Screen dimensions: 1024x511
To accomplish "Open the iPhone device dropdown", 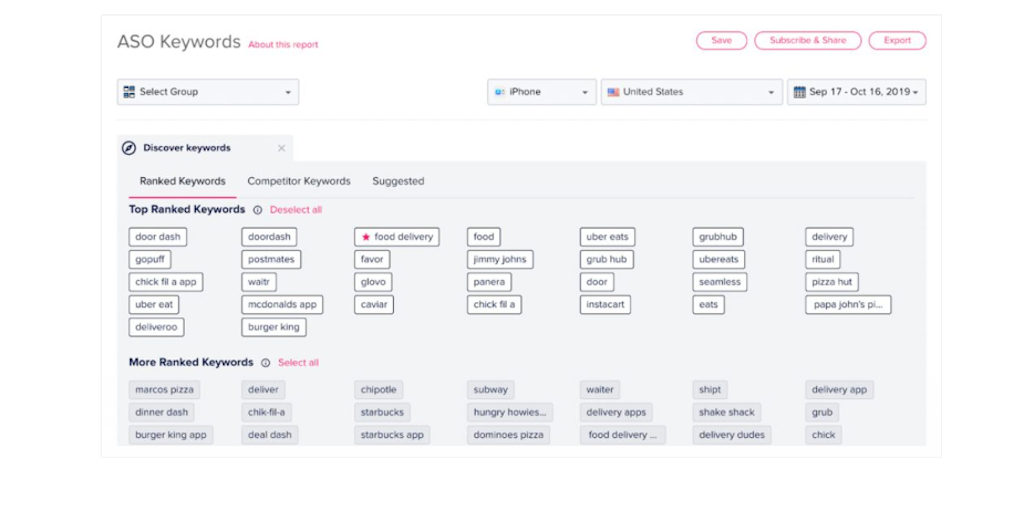I will (541, 92).
